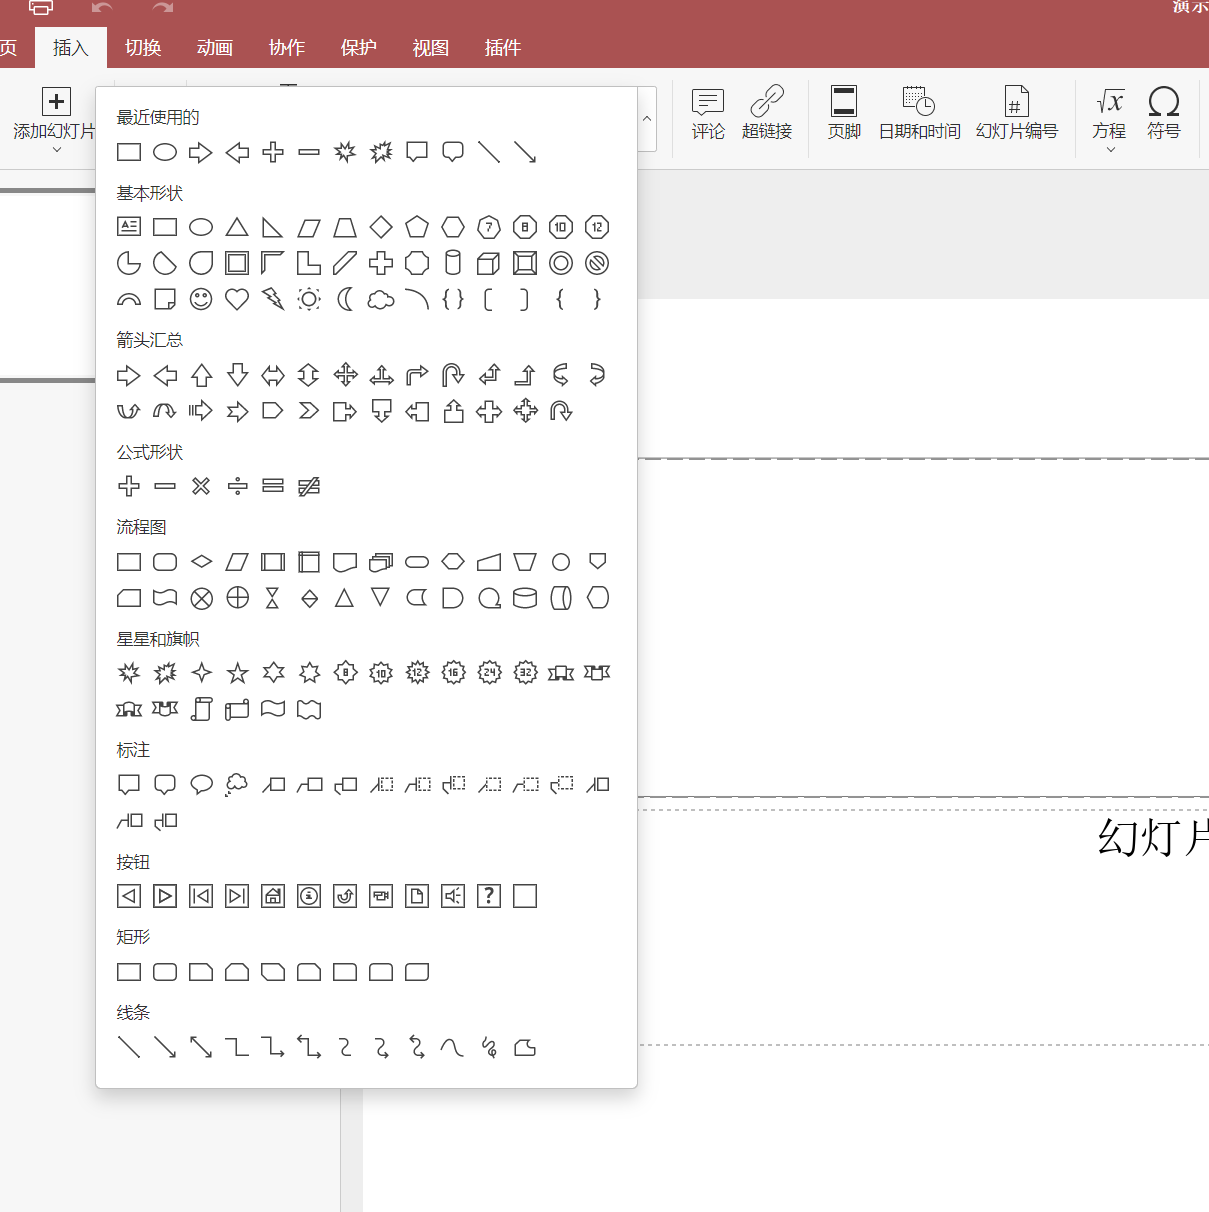Select the heart shape in basic shapes
Screen dimensions: 1209x1212
pyautogui.click(x=237, y=299)
